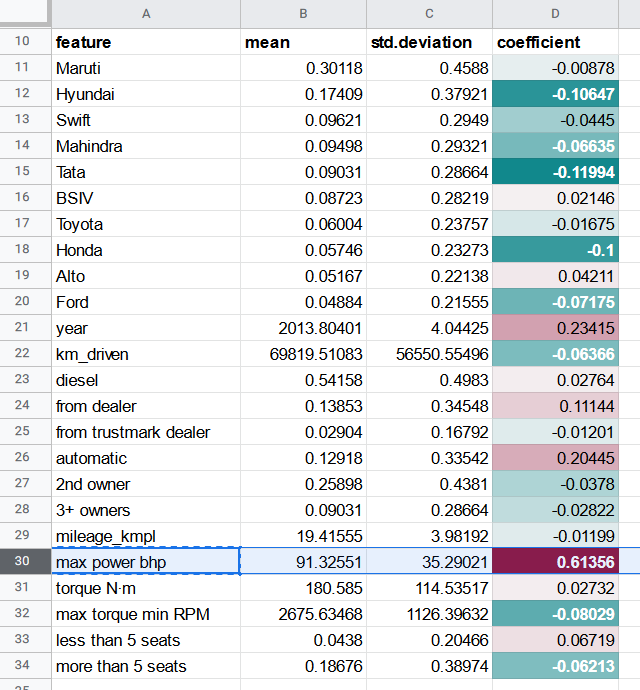Click the std deviation 56550.55496
The height and width of the screenshot is (690, 640).
(x=429, y=354)
